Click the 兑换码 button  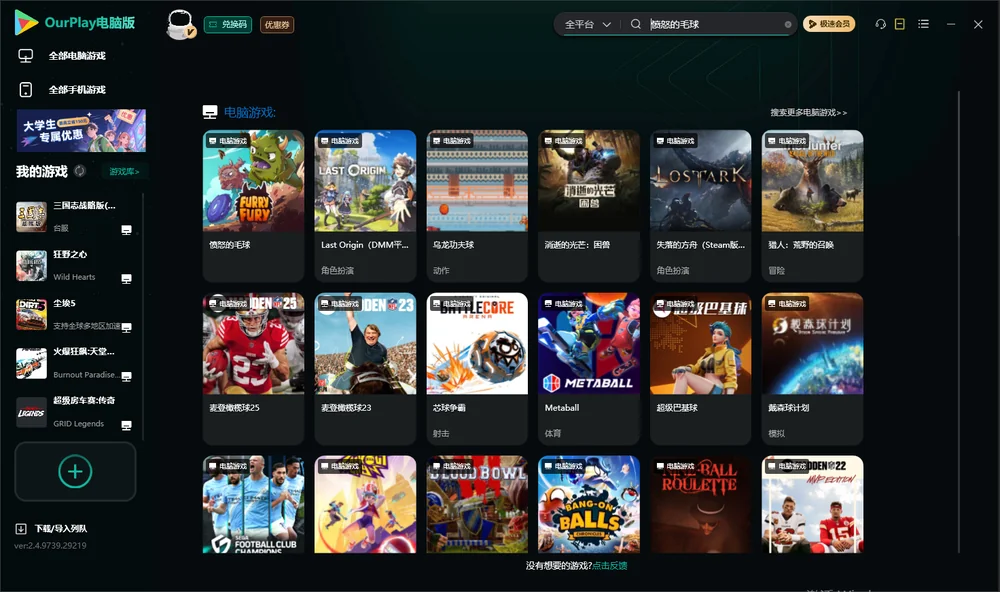pyautogui.click(x=228, y=24)
